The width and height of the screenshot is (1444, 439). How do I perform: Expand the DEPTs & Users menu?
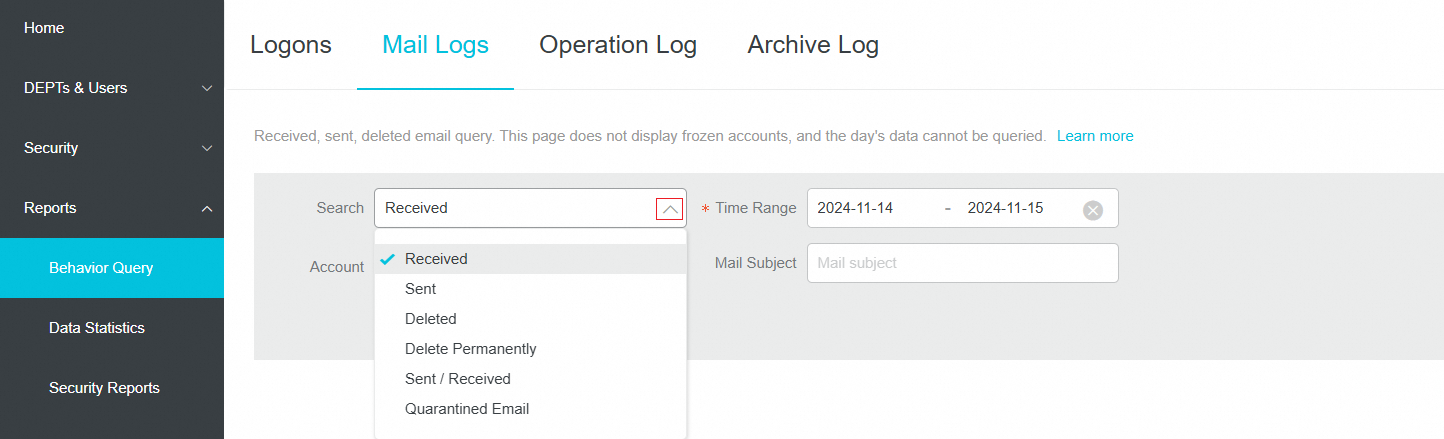pos(112,88)
